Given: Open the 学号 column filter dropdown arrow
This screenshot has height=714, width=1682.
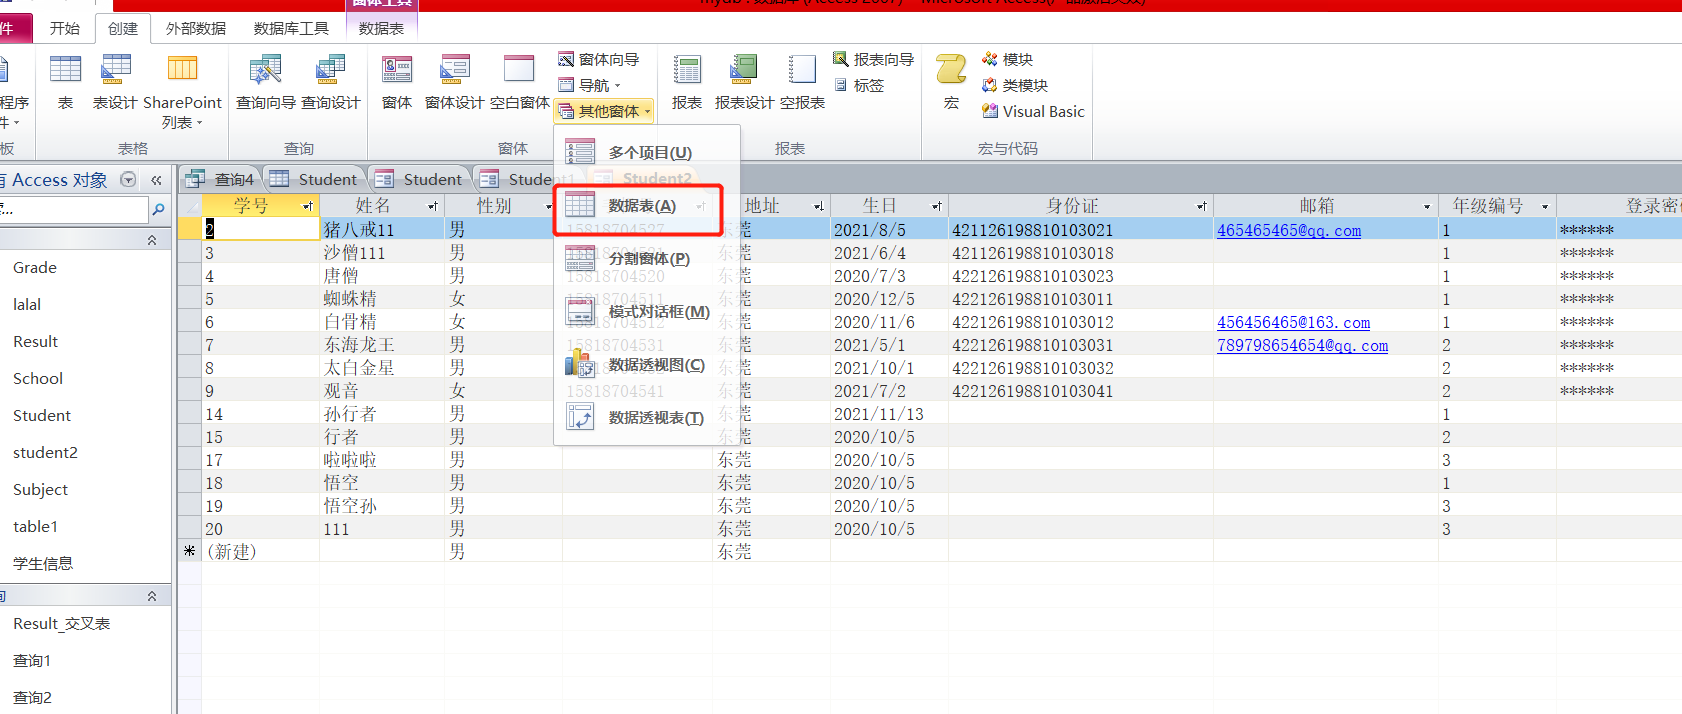Looking at the screenshot, I should point(308,206).
